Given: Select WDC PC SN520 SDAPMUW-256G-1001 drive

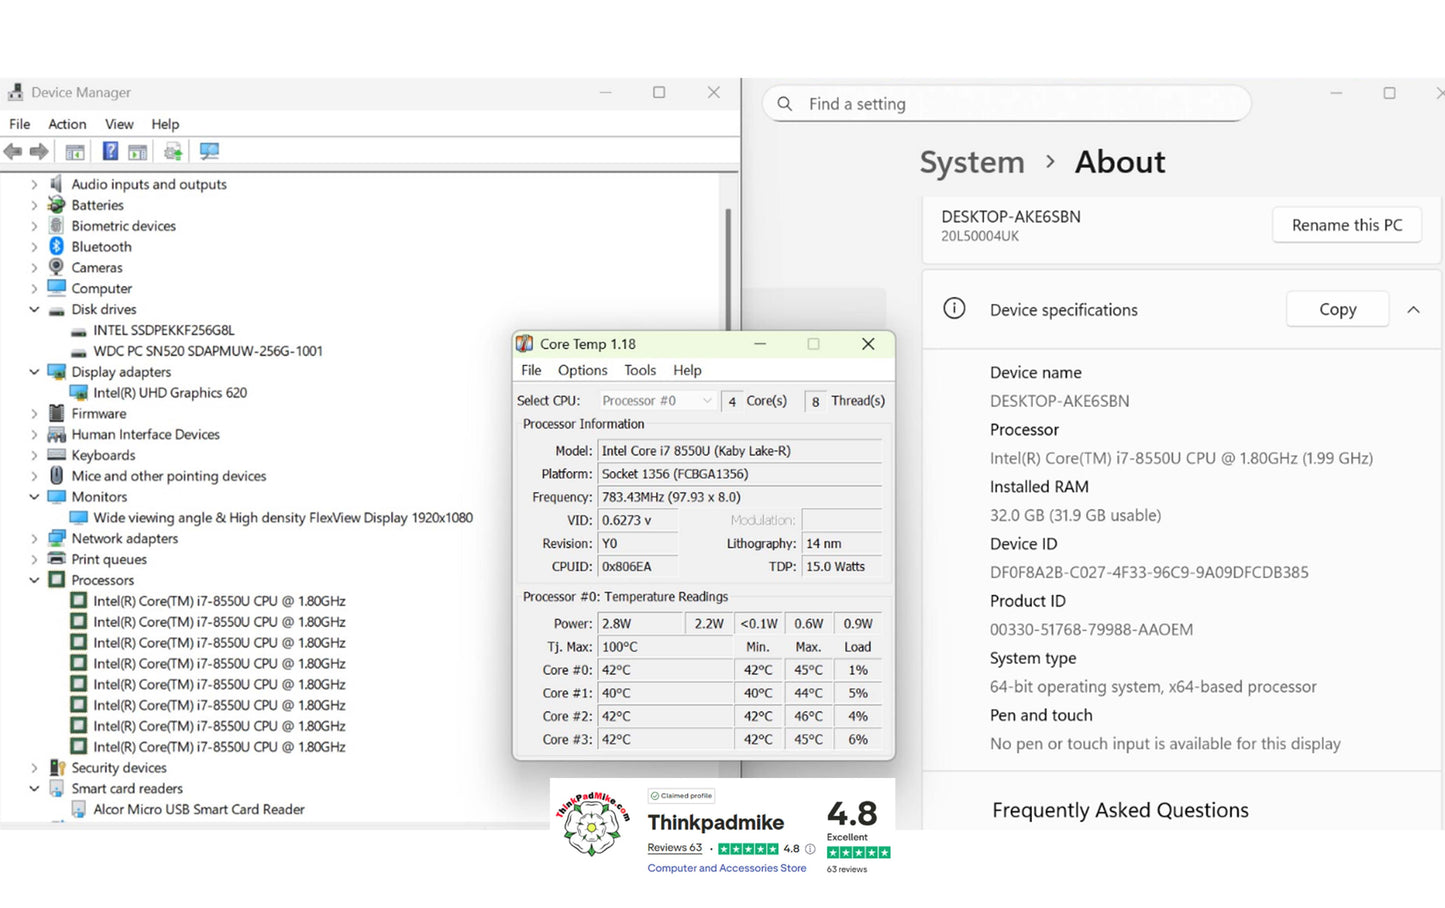Looking at the screenshot, I should (x=207, y=351).
